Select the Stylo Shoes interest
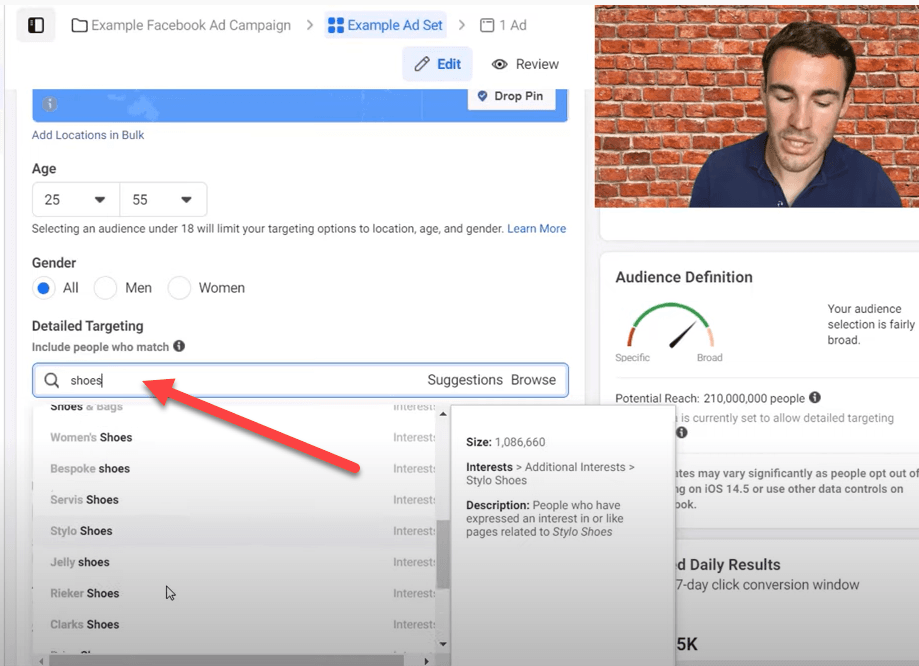Image resolution: width=919 pixels, height=666 pixels. [234, 531]
